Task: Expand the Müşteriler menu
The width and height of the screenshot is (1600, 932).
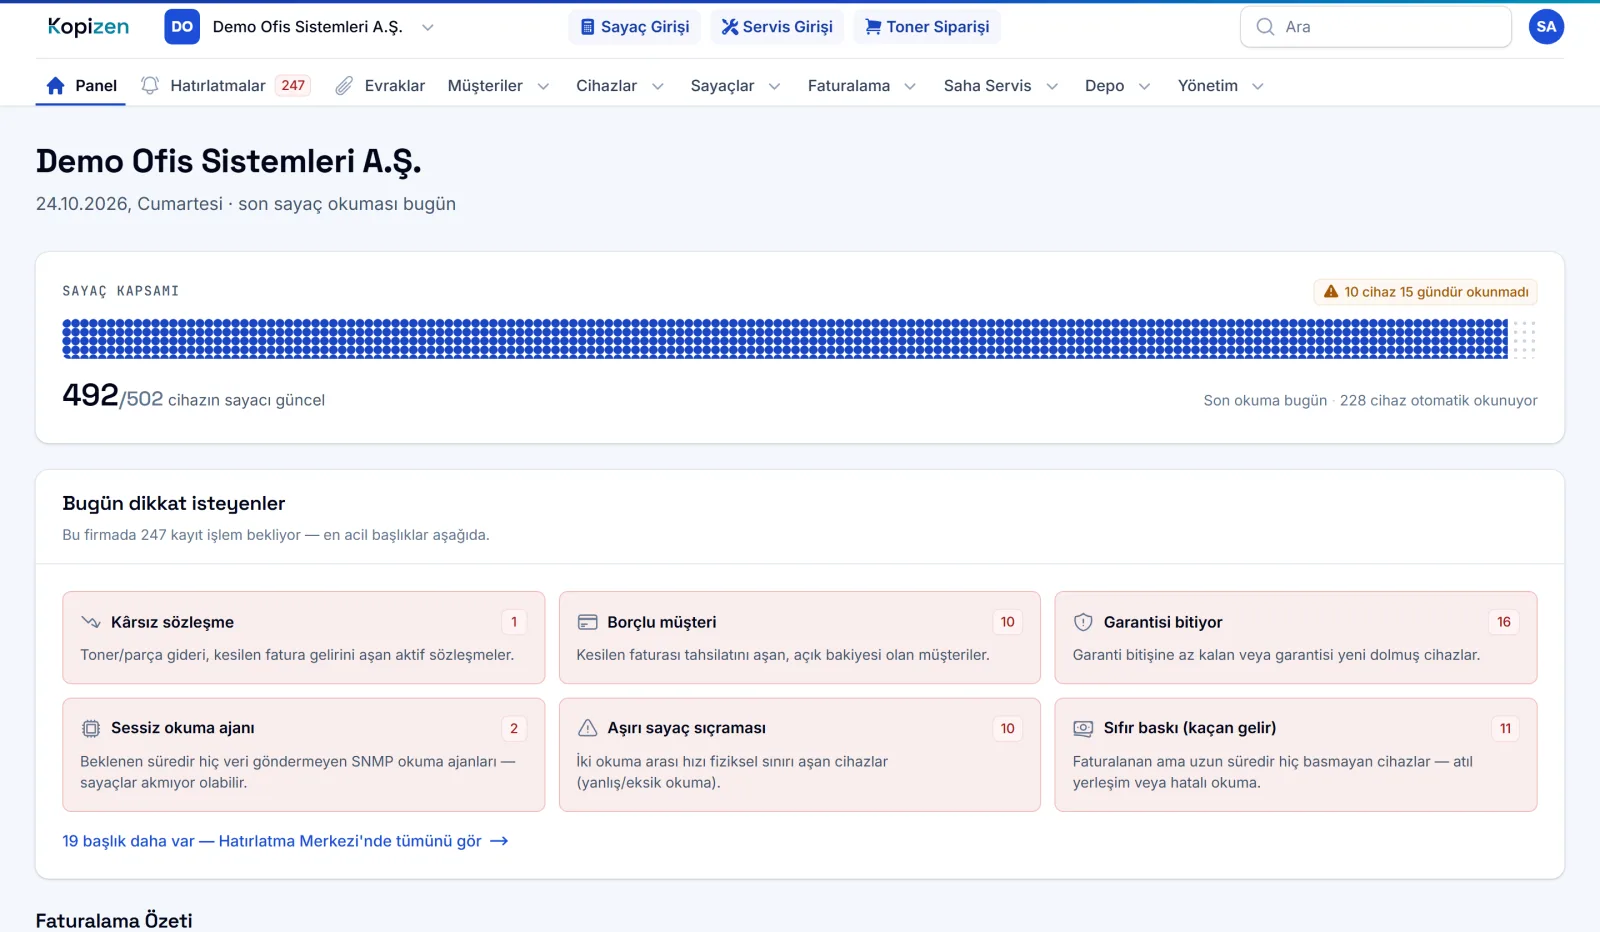Action: pyautogui.click(x=498, y=86)
